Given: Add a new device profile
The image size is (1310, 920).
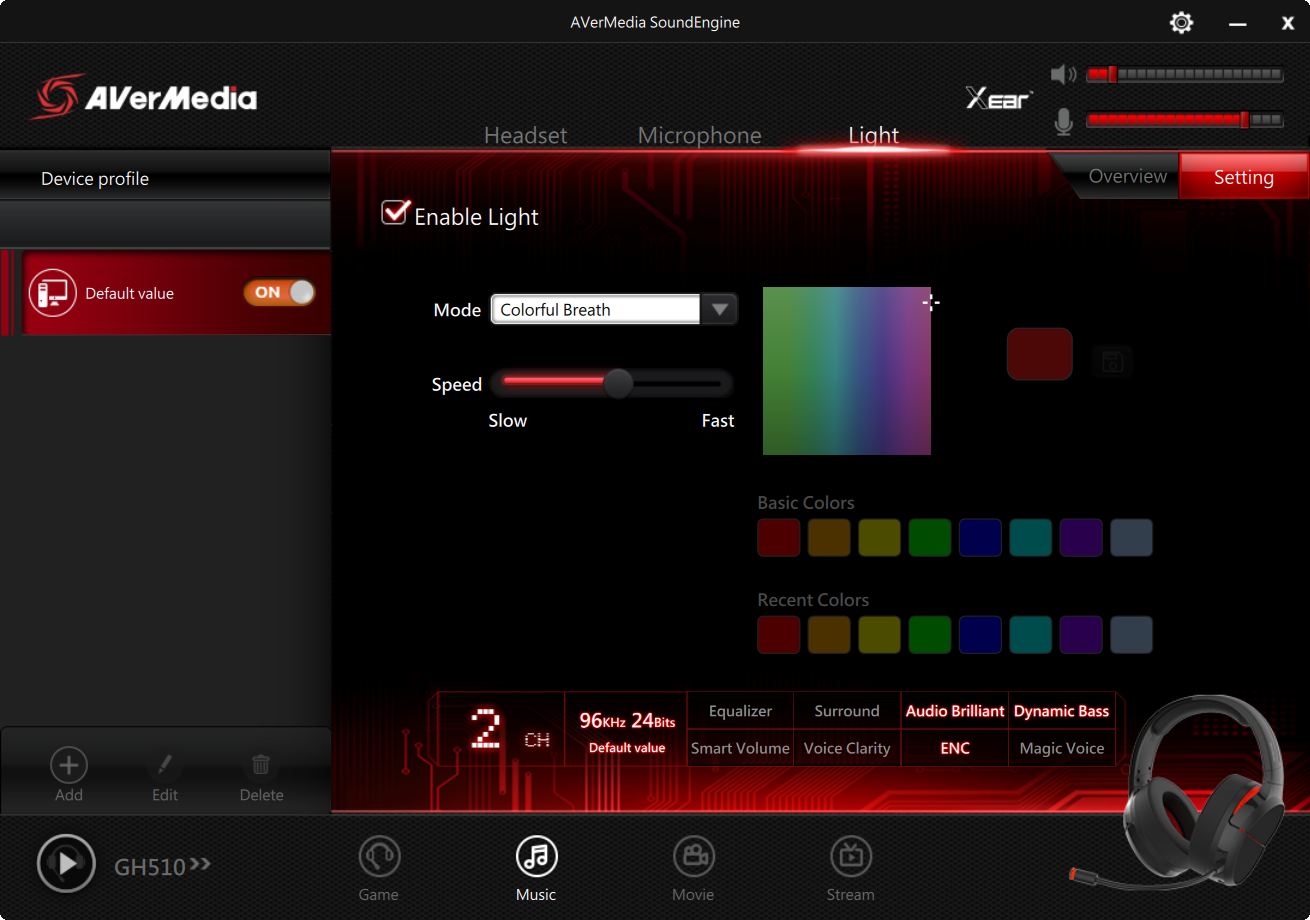Looking at the screenshot, I should [69, 776].
